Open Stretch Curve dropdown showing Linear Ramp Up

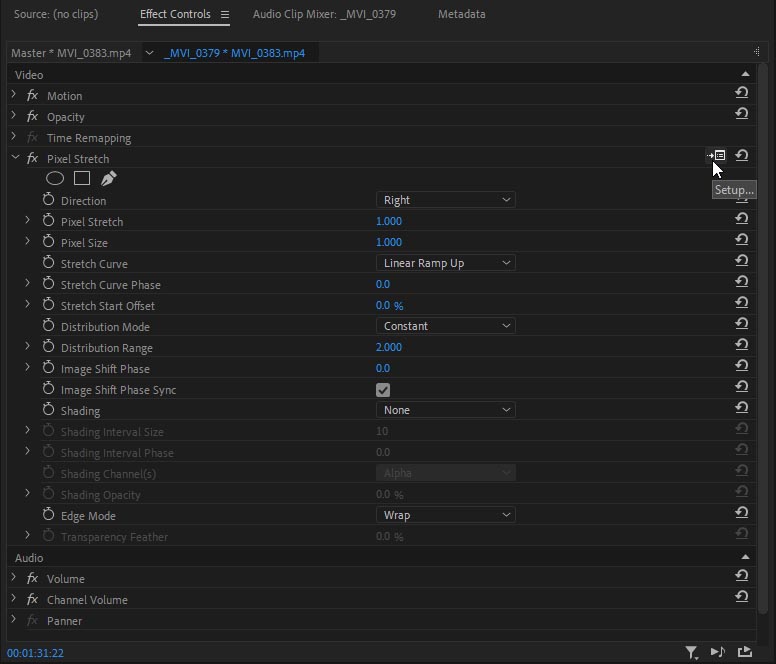coord(446,263)
